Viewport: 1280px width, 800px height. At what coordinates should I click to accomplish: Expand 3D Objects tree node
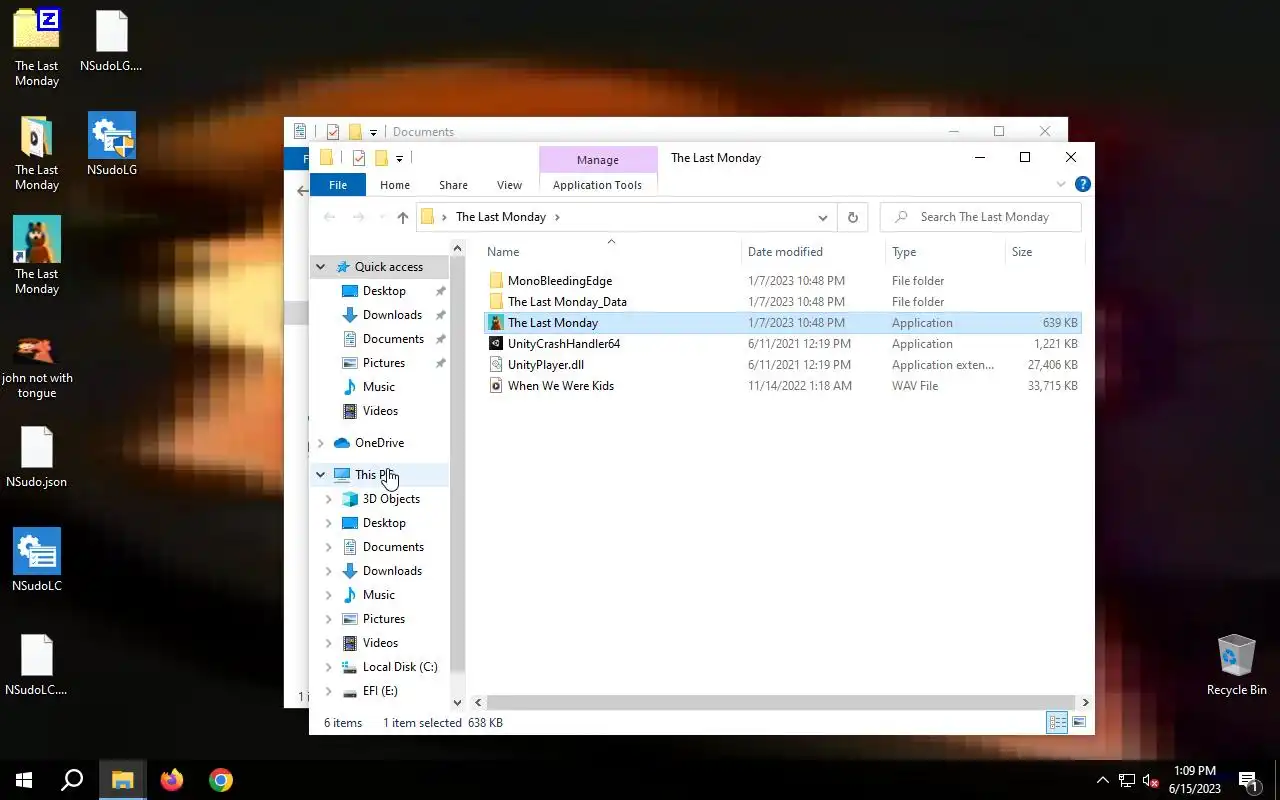pos(328,499)
